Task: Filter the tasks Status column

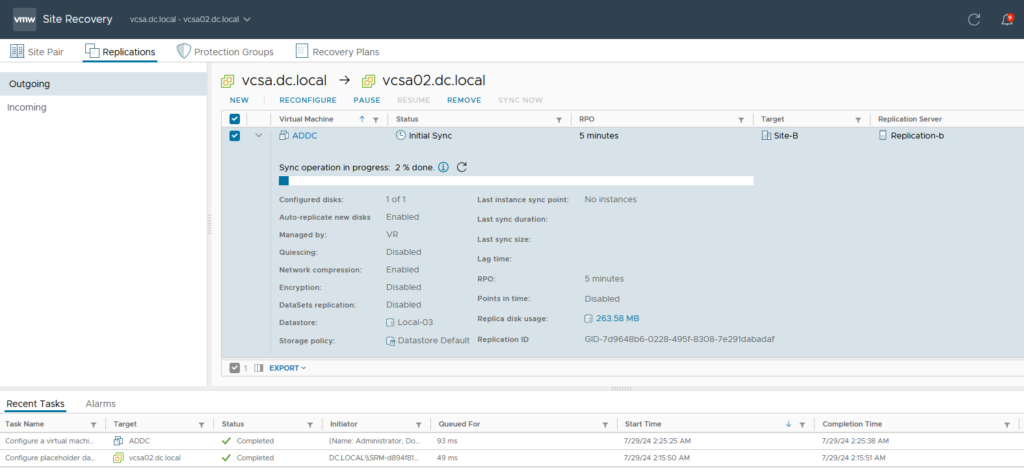Action: 310,424
